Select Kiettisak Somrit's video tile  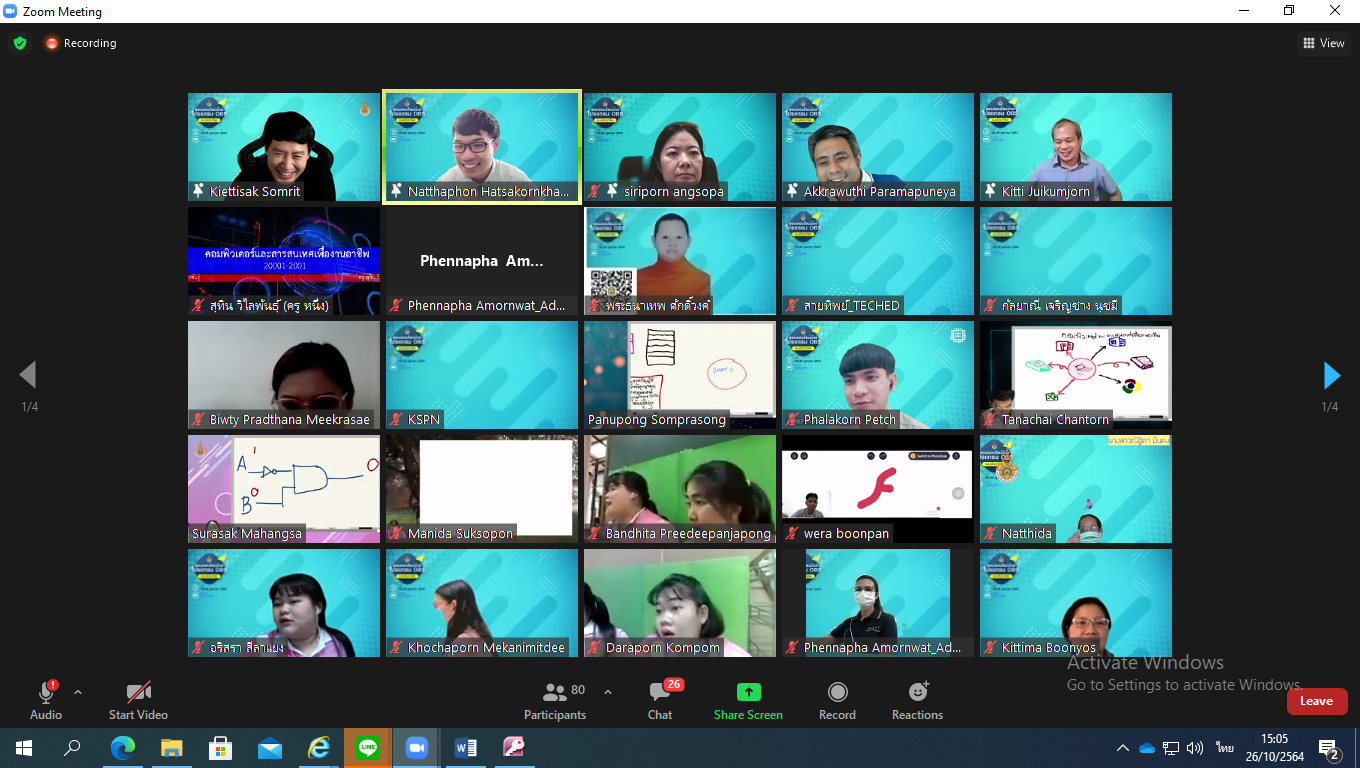click(x=284, y=147)
